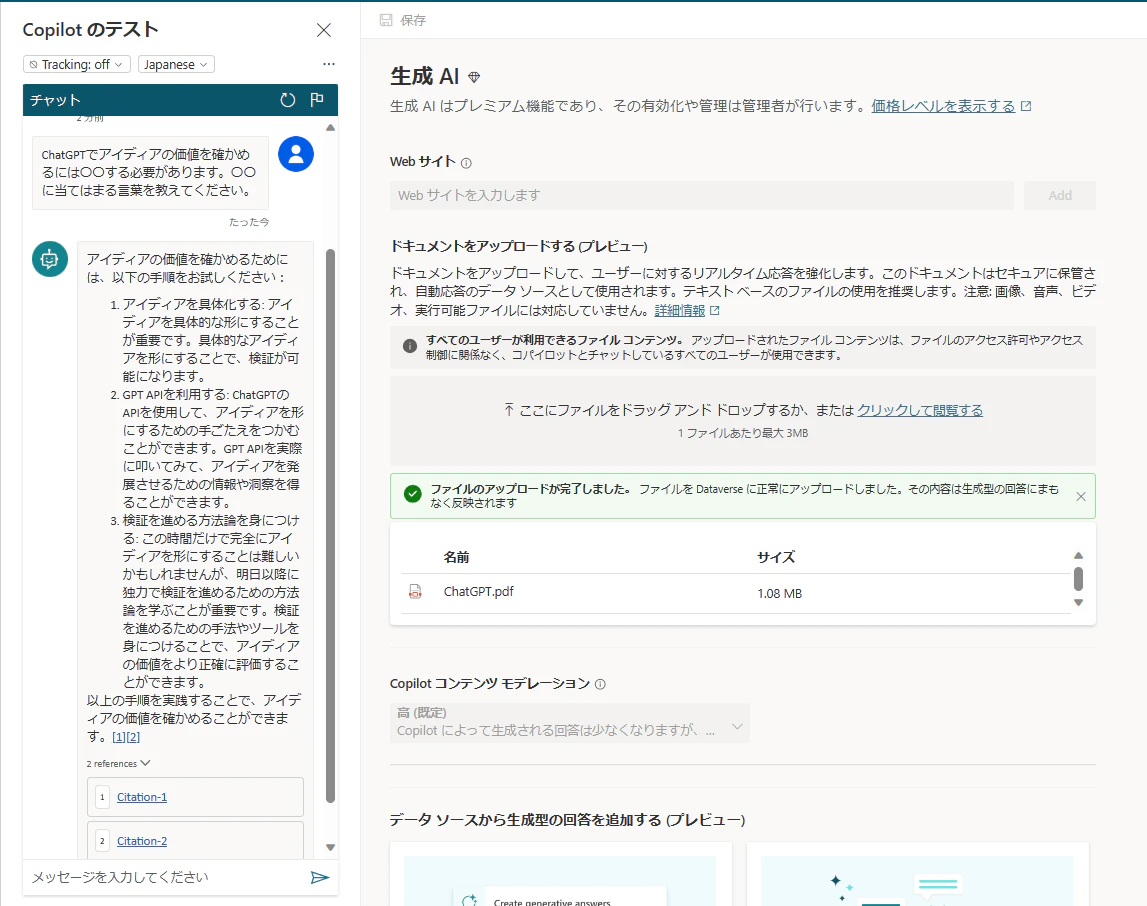Screen dimensions: 1147x906
Task: Click the PDF file icon for ChatGPT.pdf
Action: (415, 592)
